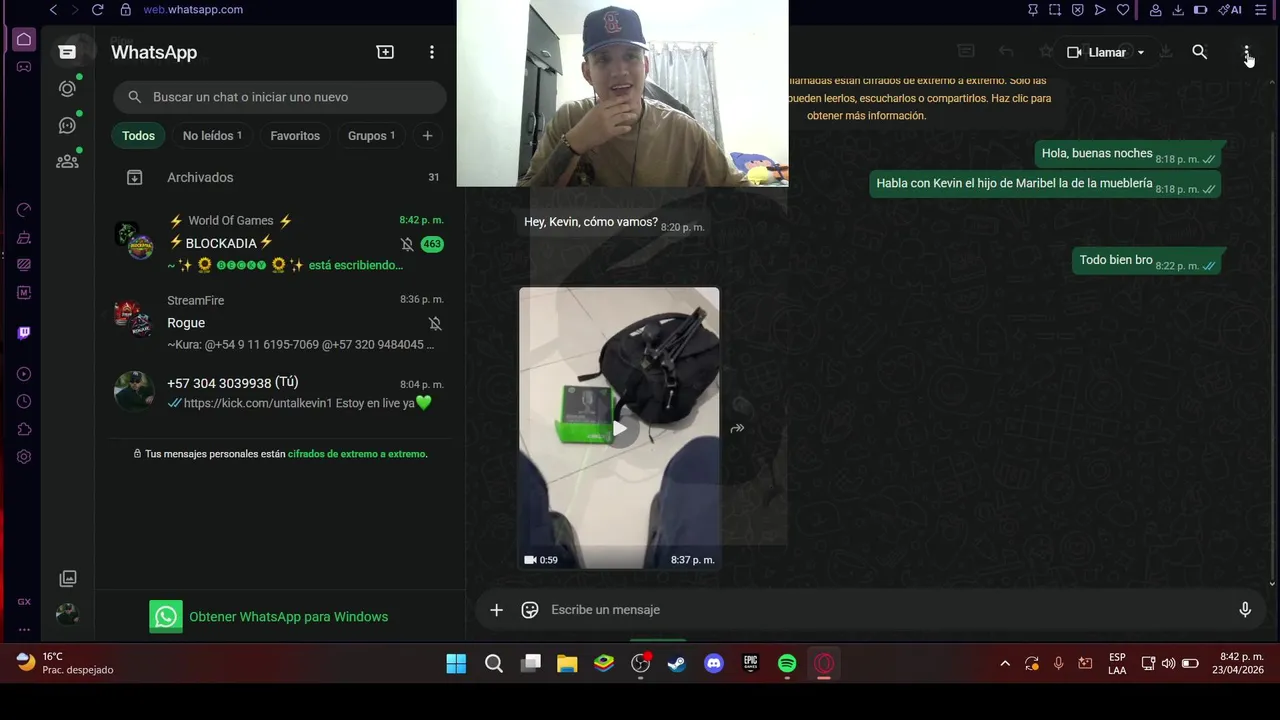Open the Communities sidebar icon
Image resolution: width=1280 pixels, height=720 pixels.
[67, 161]
